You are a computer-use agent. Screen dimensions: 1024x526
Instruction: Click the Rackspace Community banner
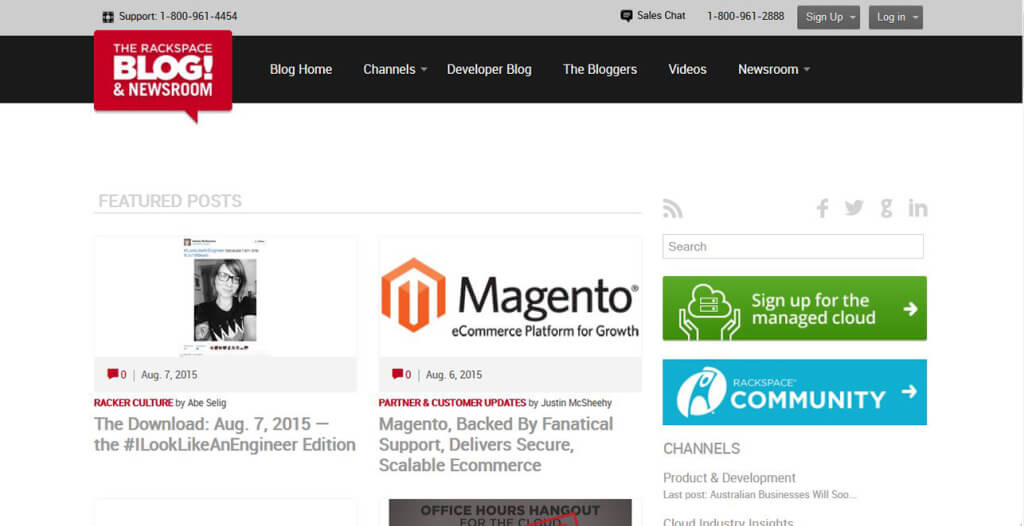tap(794, 391)
